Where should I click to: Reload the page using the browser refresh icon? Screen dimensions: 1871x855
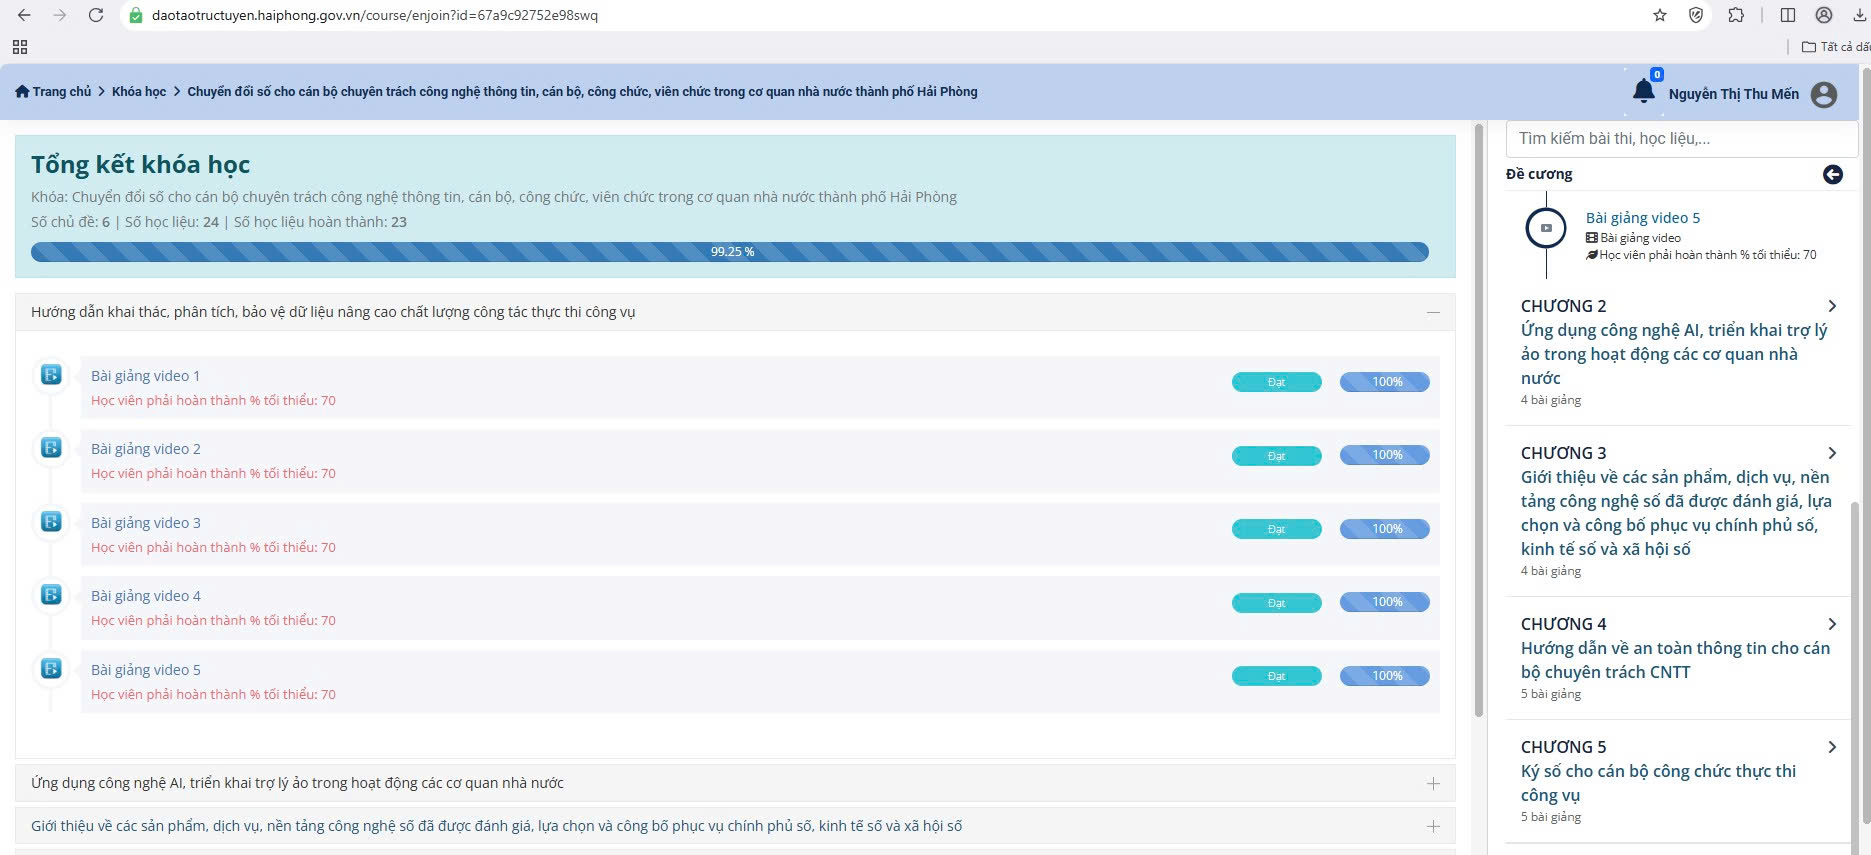tap(96, 15)
